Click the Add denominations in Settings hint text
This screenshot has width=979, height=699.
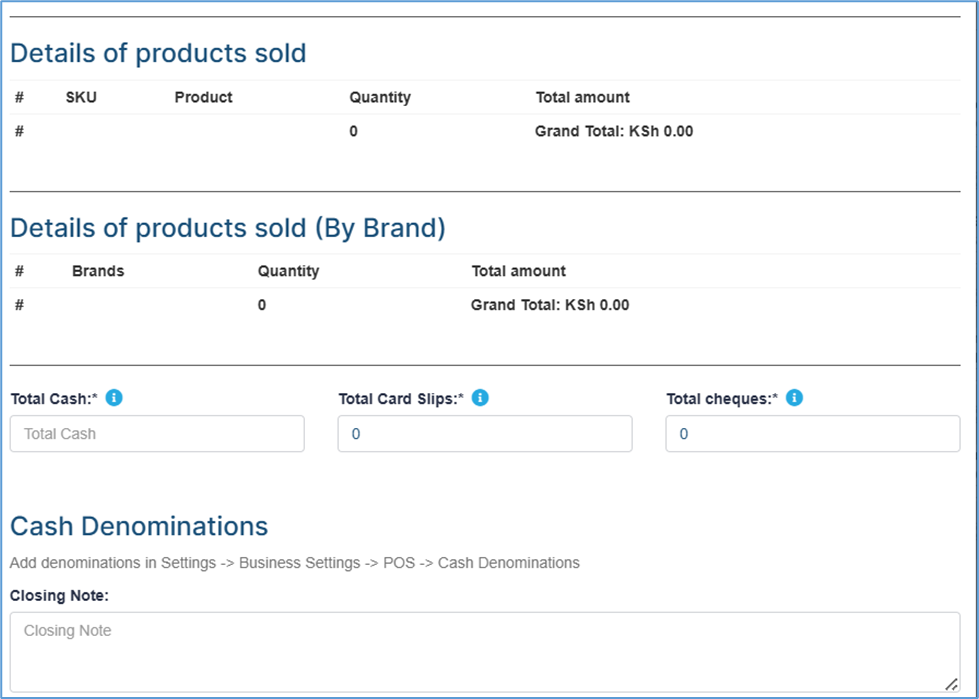(295, 563)
